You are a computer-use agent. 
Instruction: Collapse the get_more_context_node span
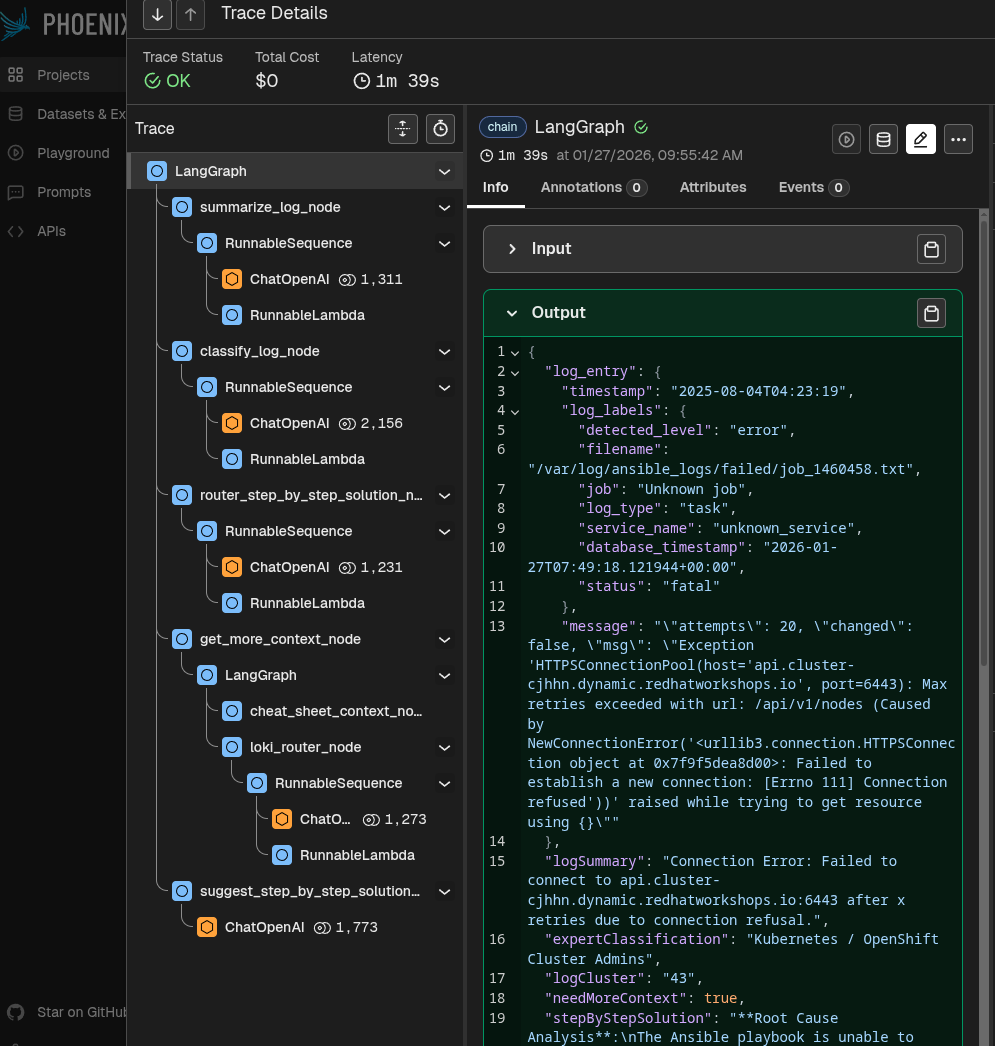(x=444, y=640)
